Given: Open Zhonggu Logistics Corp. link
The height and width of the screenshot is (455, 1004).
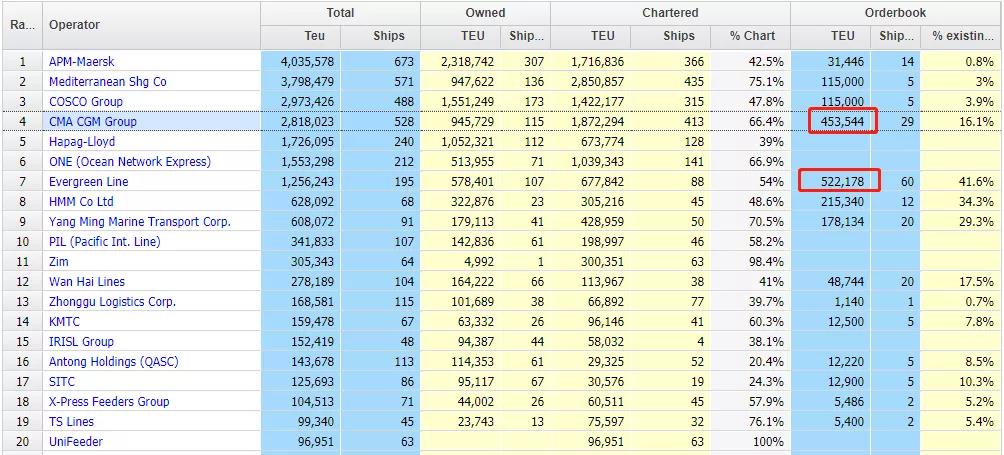Looking at the screenshot, I should point(112,301).
